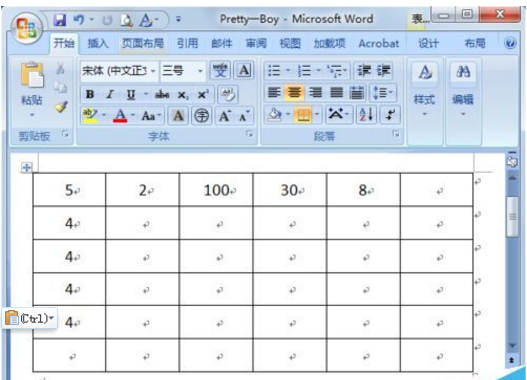The image size is (527, 380).
Task: Open Word help question mark icon
Action: click(510, 43)
